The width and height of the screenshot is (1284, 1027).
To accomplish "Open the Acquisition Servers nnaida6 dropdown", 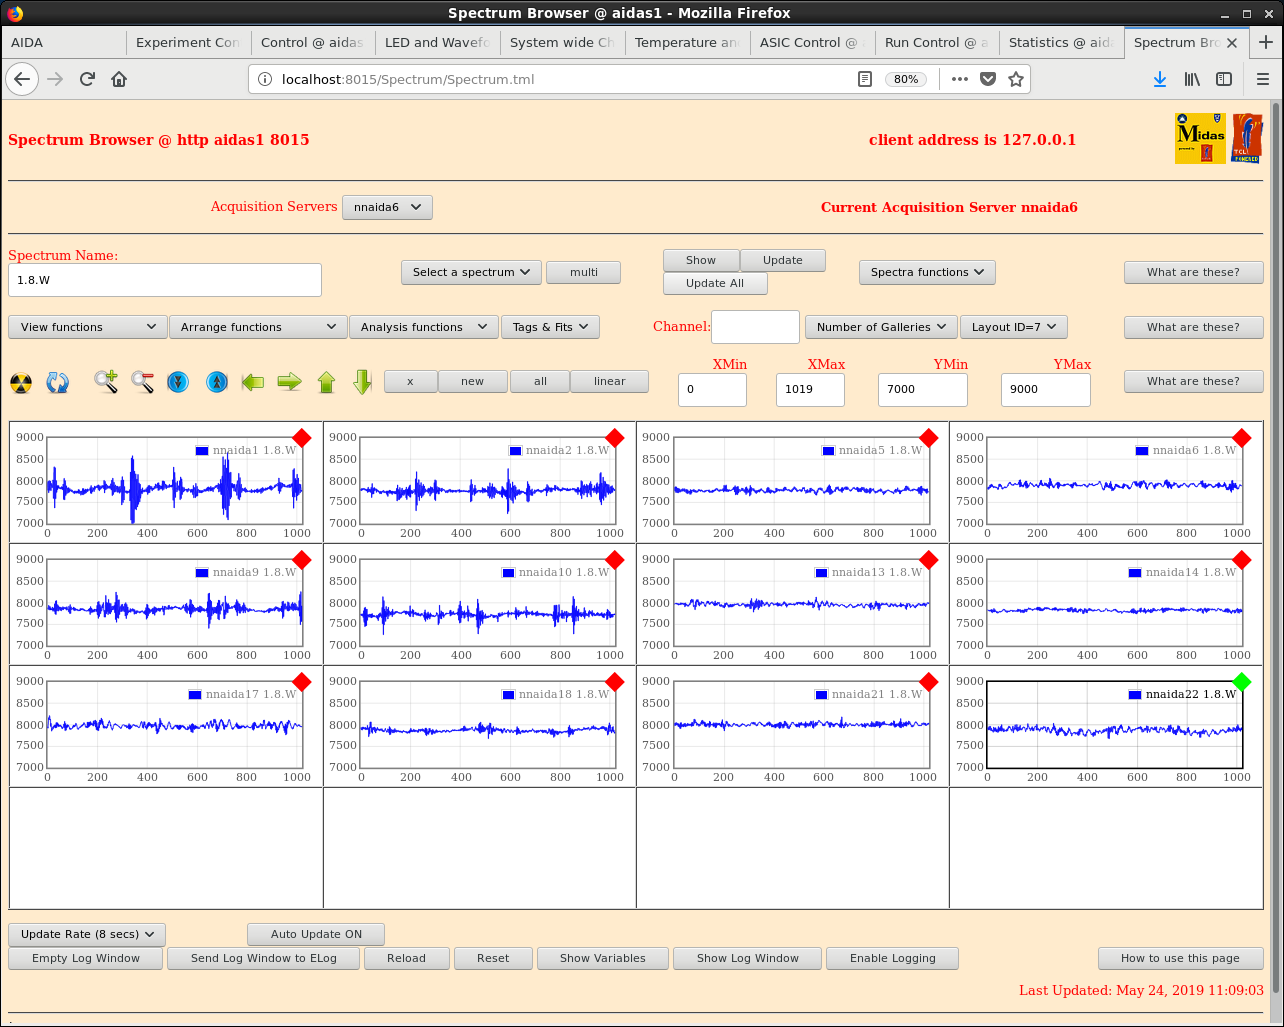I will pos(387,207).
